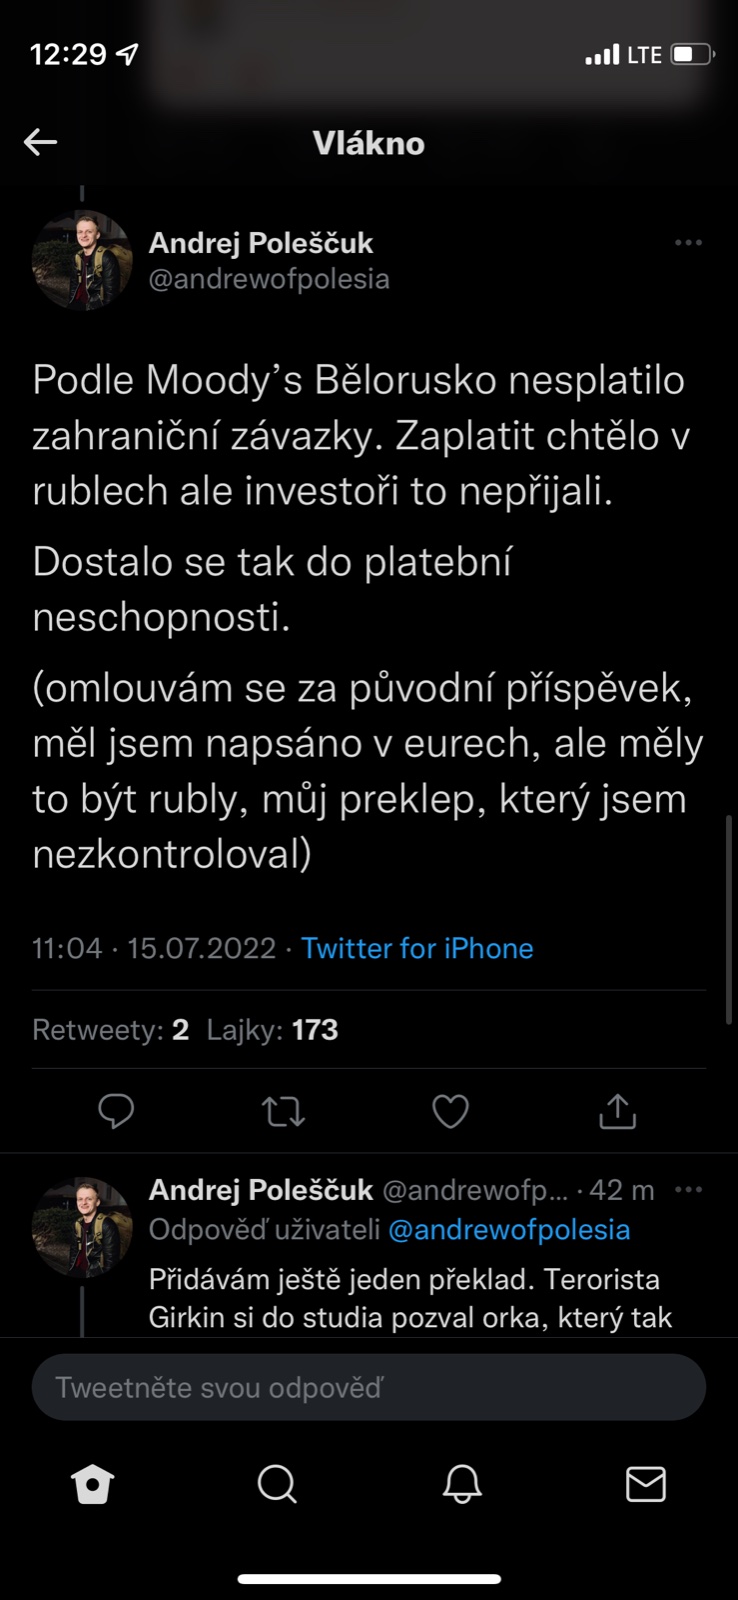Tap the back arrow icon
This screenshot has width=738, height=1600.
point(41,142)
